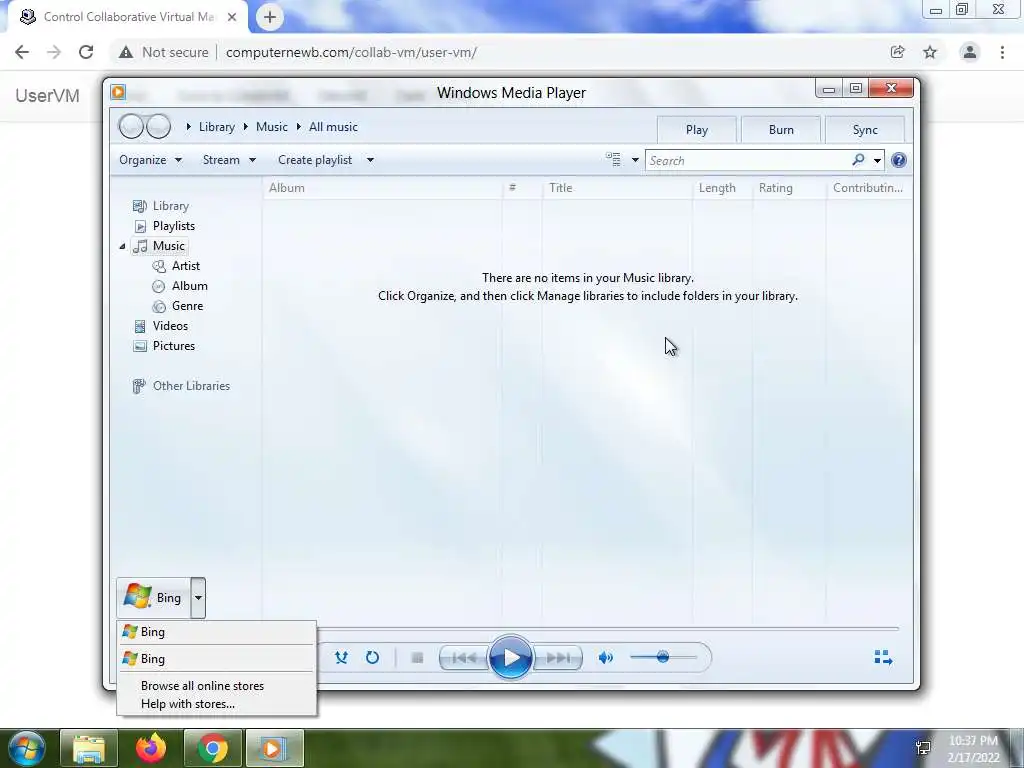1024x768 pixels.
Task: Click Library in the breadcrumb path
Action: tap(217, 127)
